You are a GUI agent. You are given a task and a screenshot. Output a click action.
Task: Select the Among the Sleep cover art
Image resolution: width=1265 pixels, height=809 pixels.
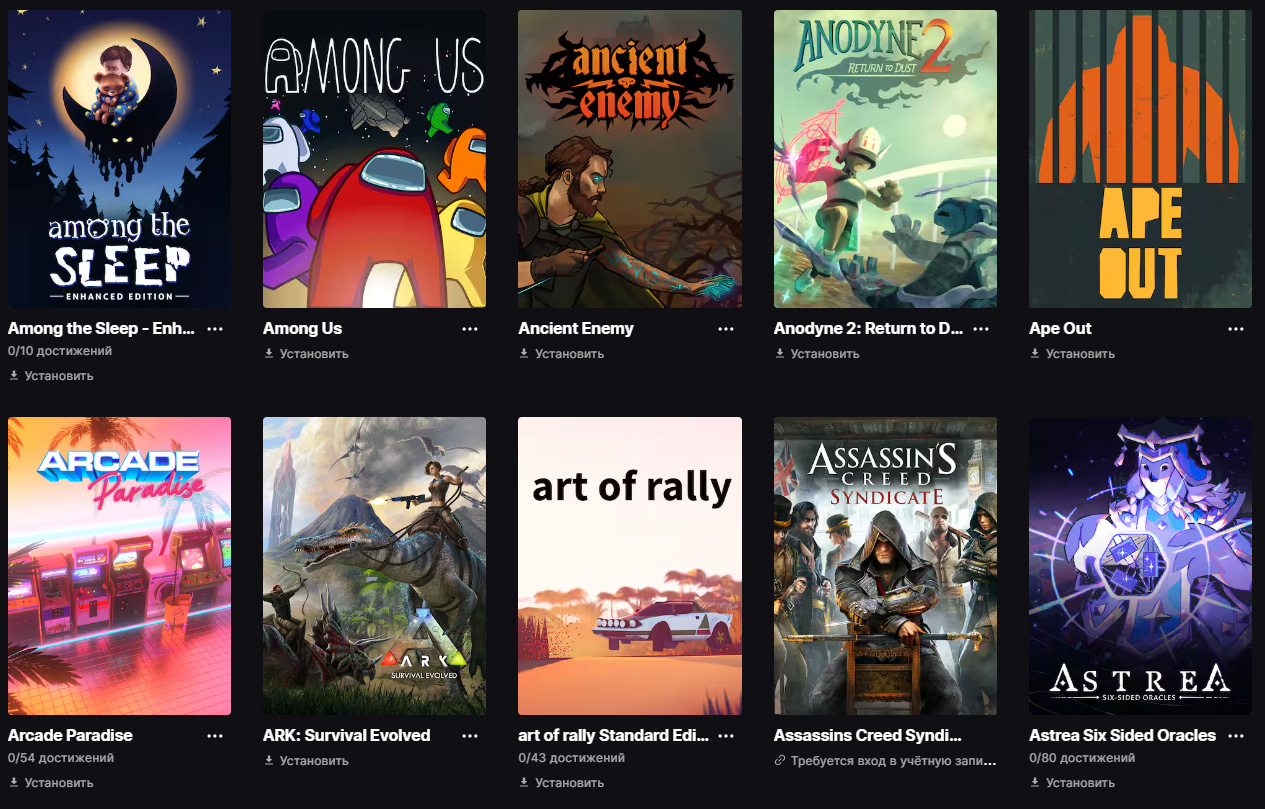click(x=119, y=159)
